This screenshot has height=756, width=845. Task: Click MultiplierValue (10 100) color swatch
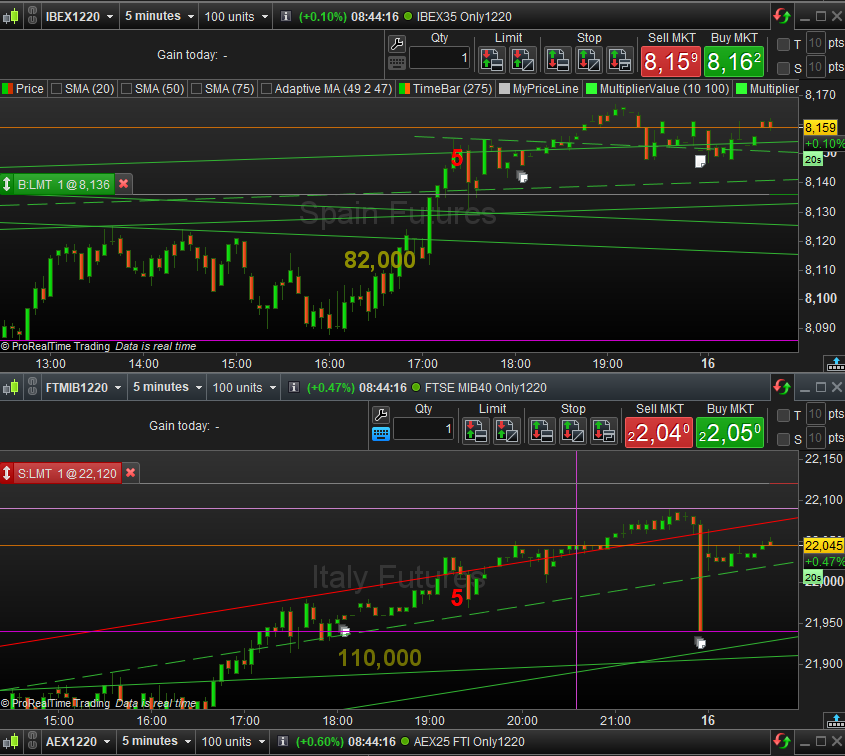pos(591,89)
